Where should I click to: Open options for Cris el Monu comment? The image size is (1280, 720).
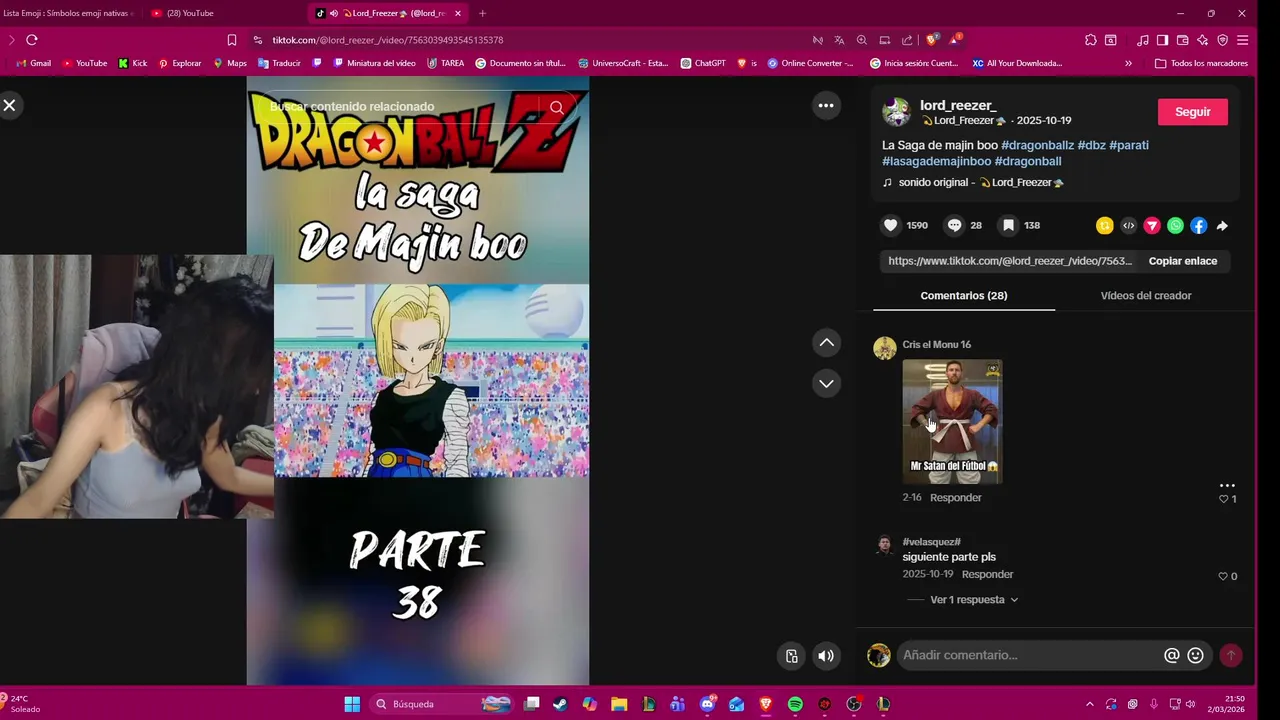pyautogui.click(x=1227, y=486)
